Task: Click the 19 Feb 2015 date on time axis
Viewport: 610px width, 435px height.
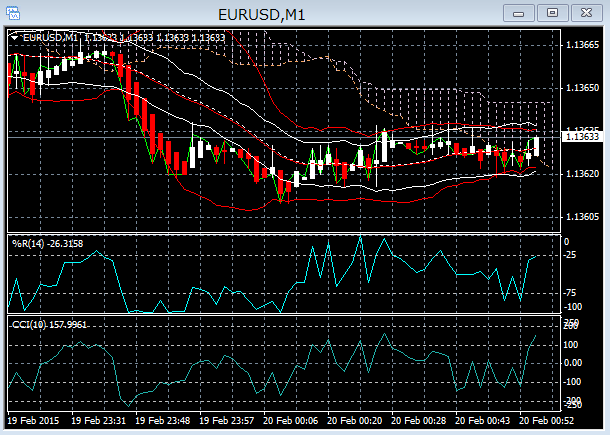Action: pos(35,420)
